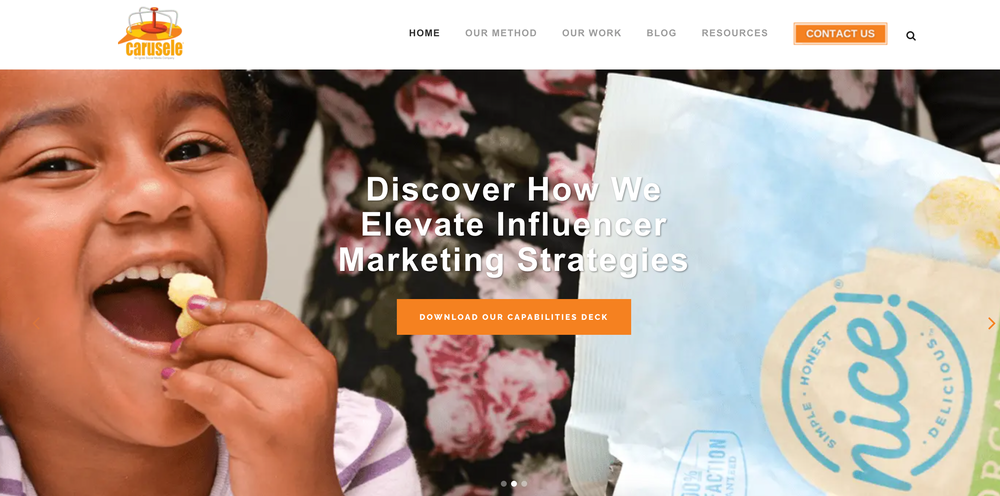This screenshot has height=496, width=1000.
Task: Open the Our Method menu
Action: point(501,33)
